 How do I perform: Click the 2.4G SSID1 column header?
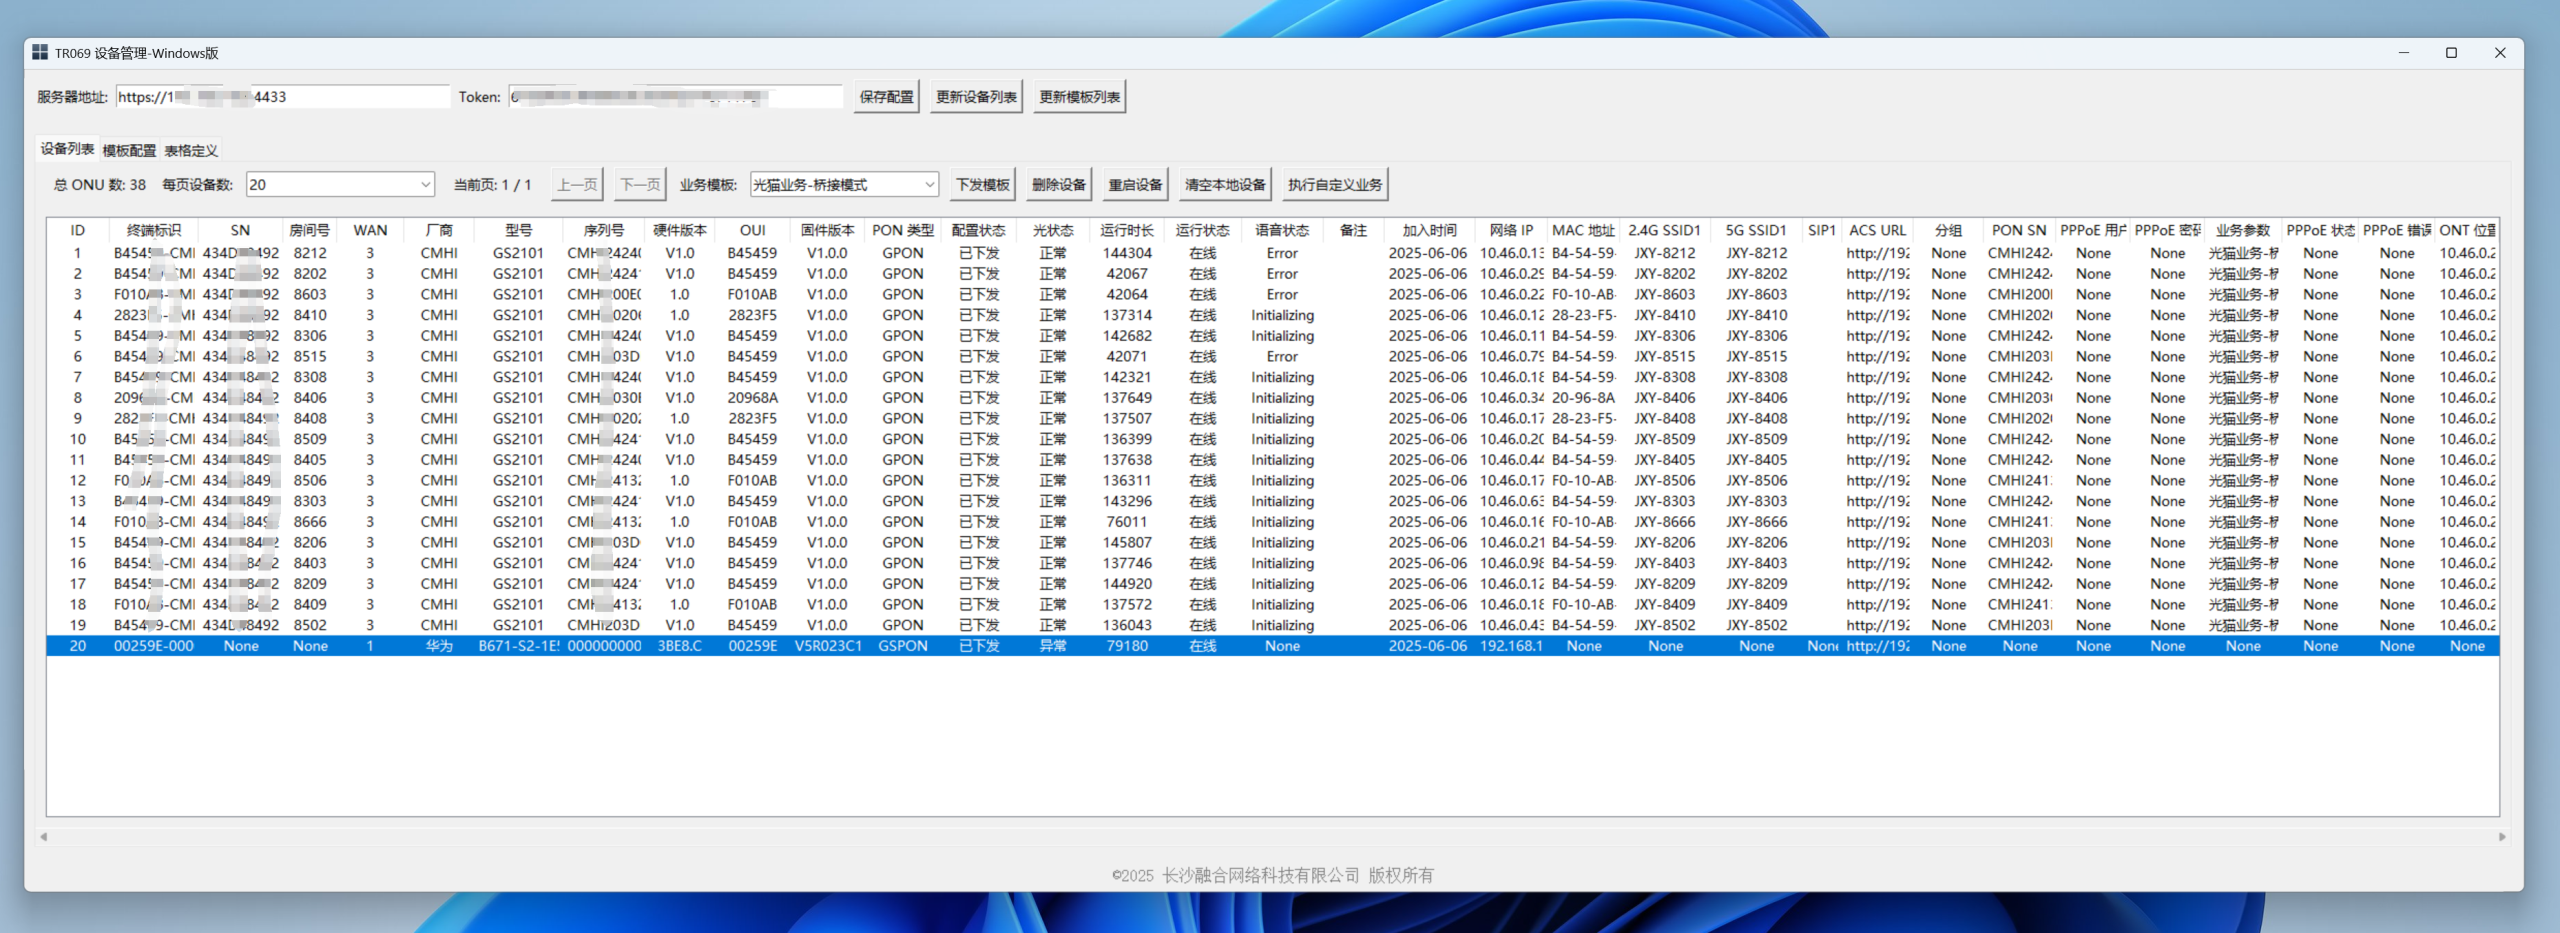pos(1664,230)
